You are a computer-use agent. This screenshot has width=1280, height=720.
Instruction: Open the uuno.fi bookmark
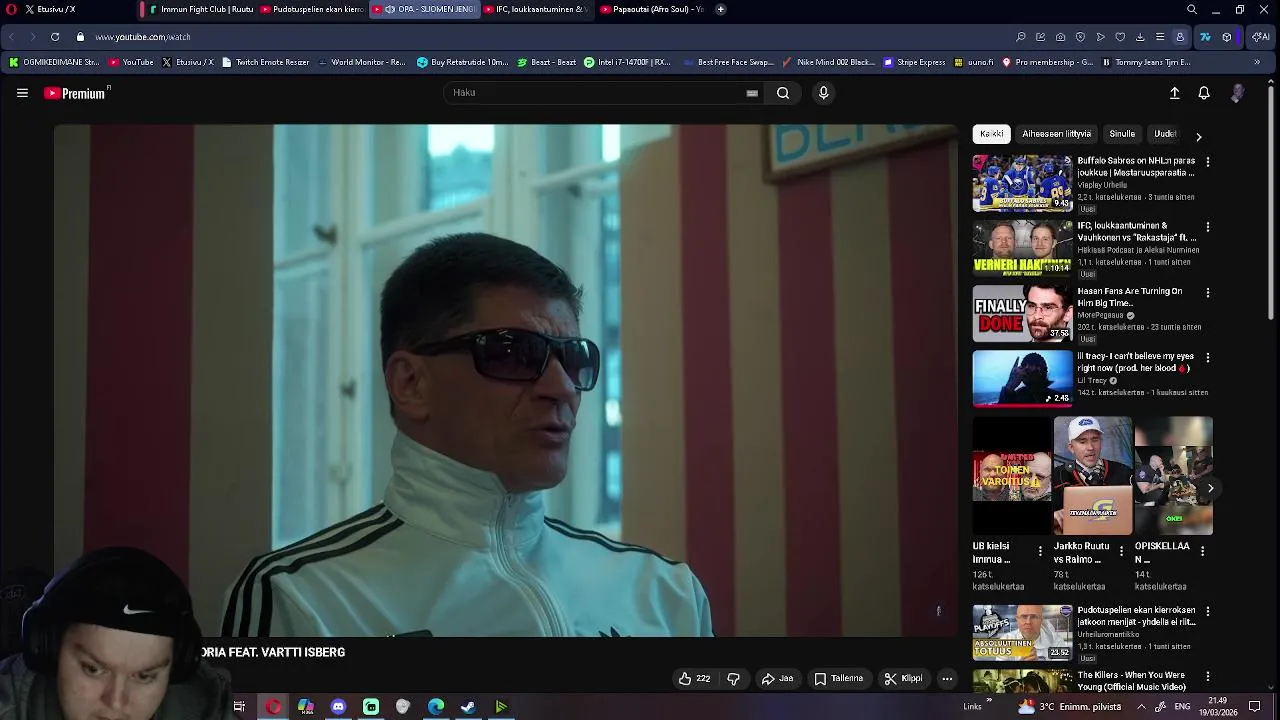click(x=974, y=62)
